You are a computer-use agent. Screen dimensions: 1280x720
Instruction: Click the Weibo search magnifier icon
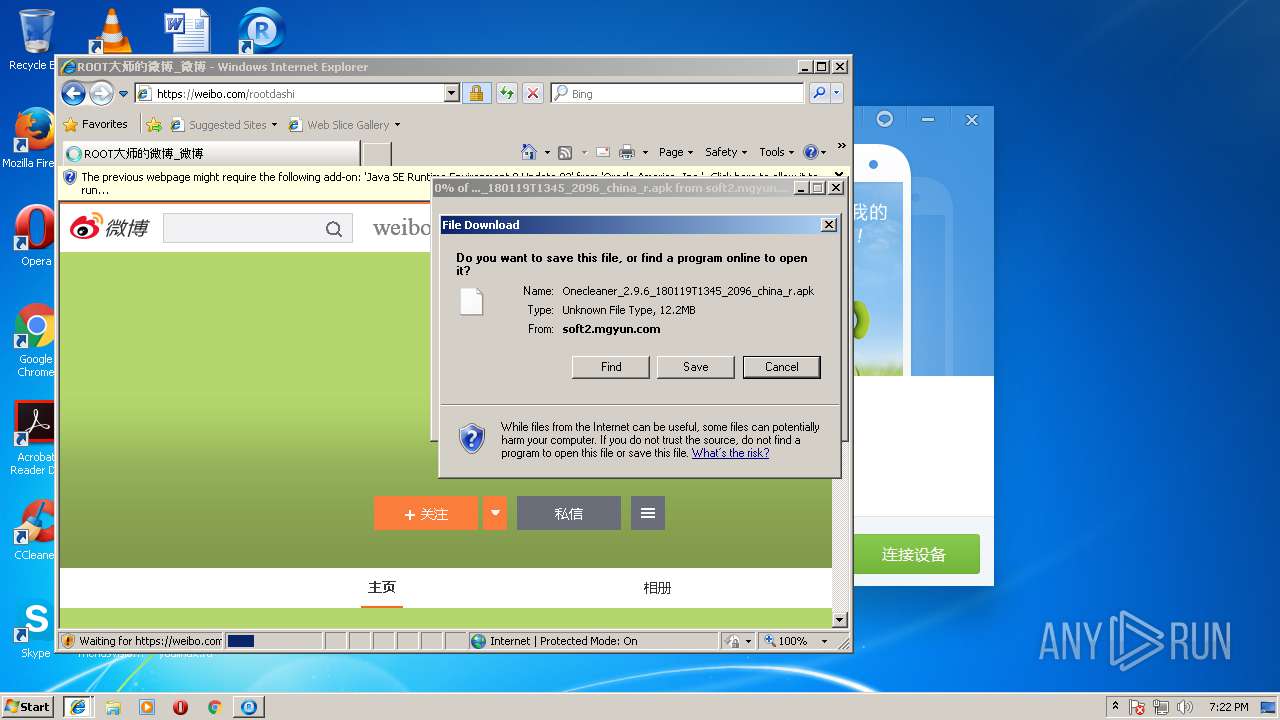click(x=334, y=229)
